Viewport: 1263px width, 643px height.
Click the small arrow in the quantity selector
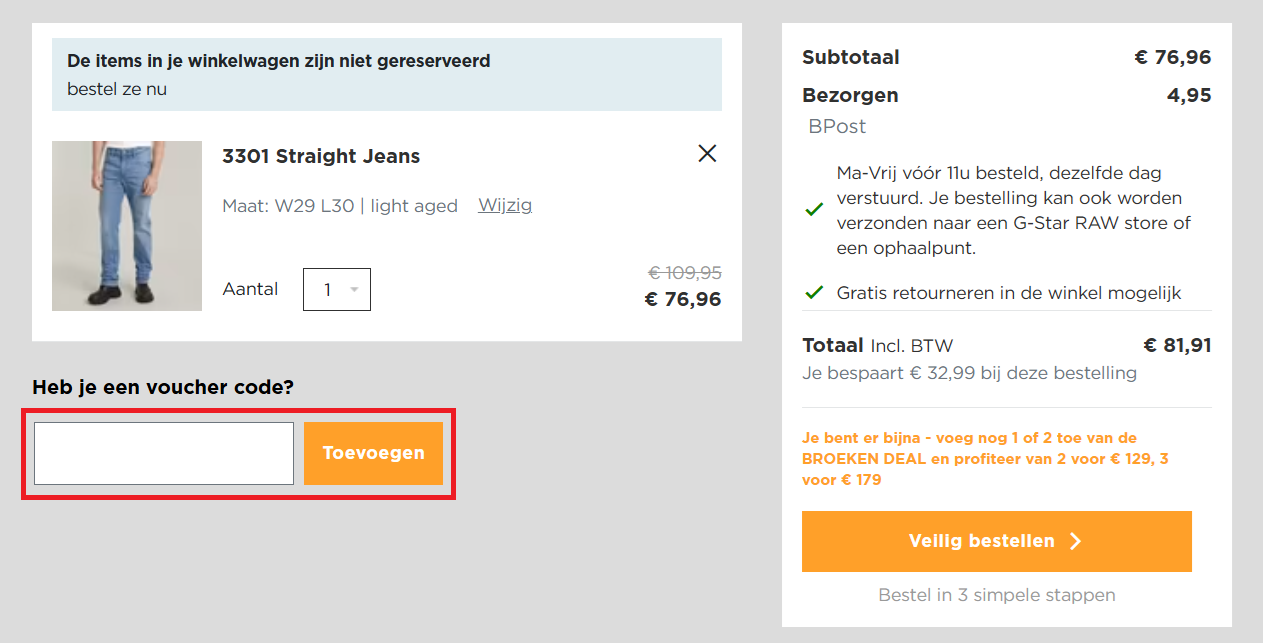tap(354, 290)
